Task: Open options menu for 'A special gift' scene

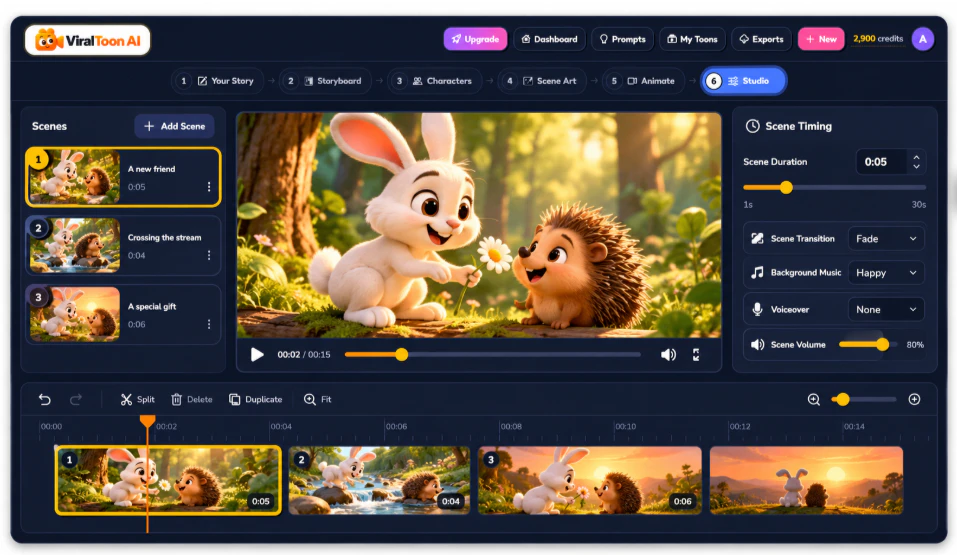Action: [x=209, y=324]
